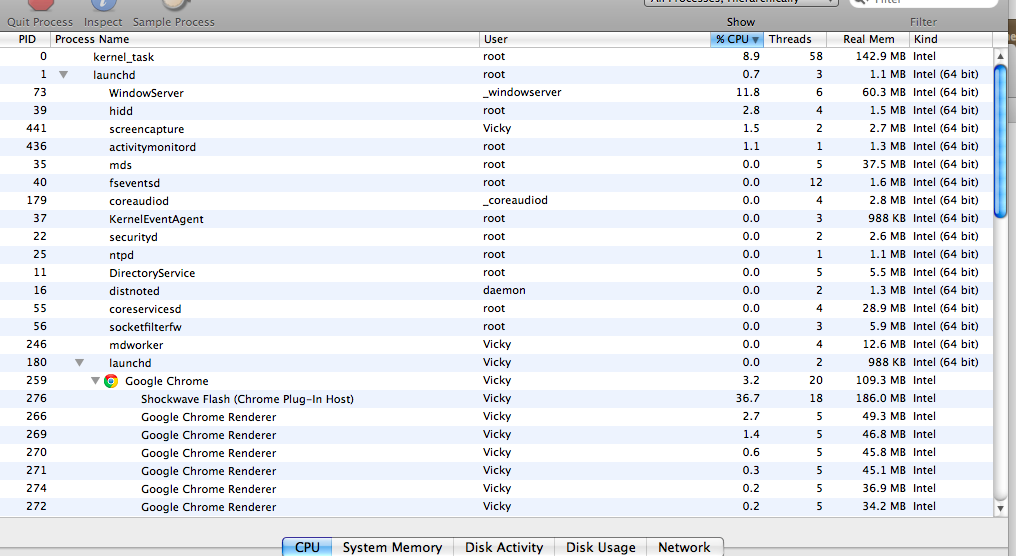
Task: Click the Inspect toolbar button
Action: pyautogui.click(x=102, y=14)
